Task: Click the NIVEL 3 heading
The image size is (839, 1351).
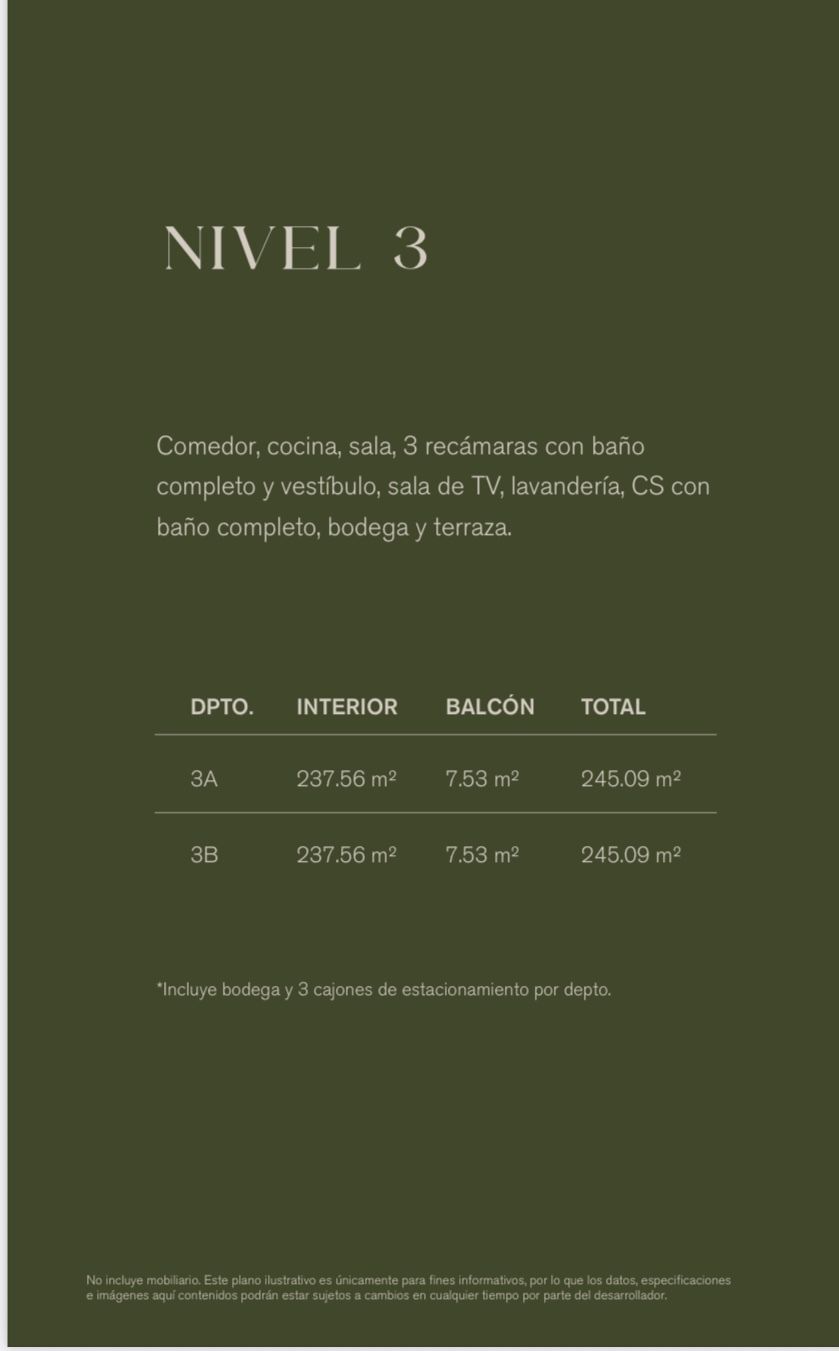Action: (x=296, y=248)
